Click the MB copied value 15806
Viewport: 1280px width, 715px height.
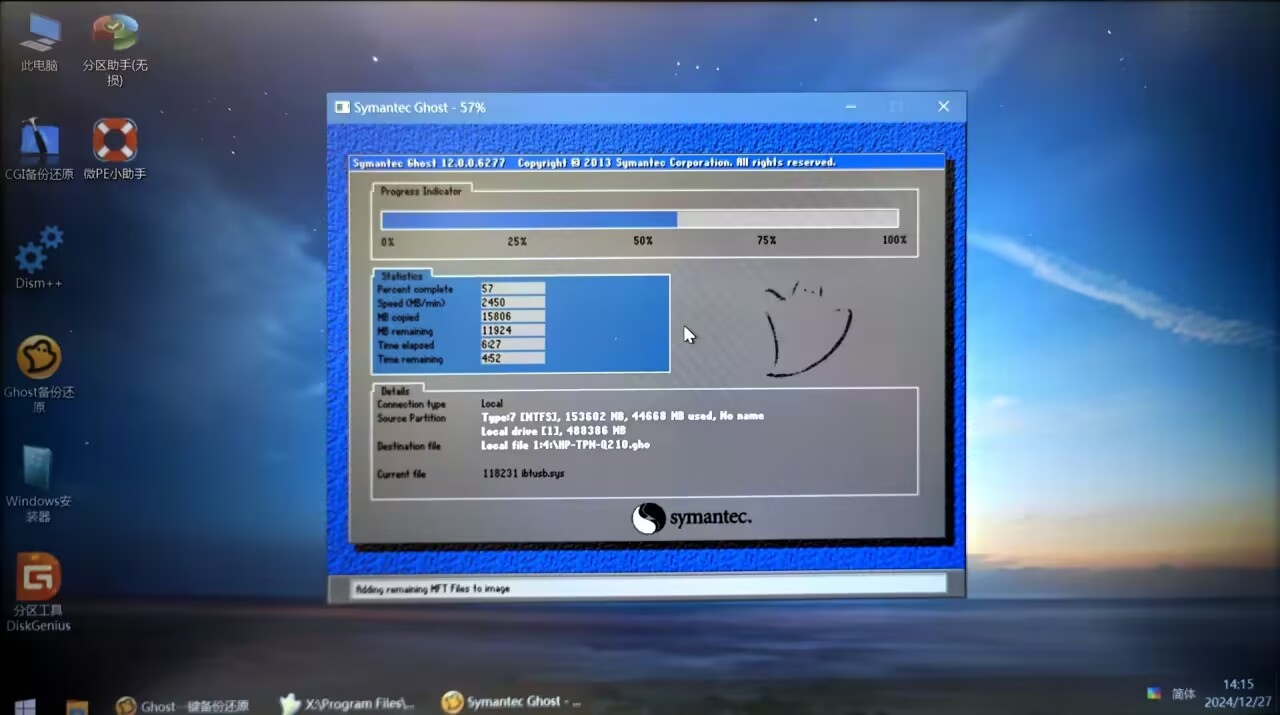click(x=512, y=317)
